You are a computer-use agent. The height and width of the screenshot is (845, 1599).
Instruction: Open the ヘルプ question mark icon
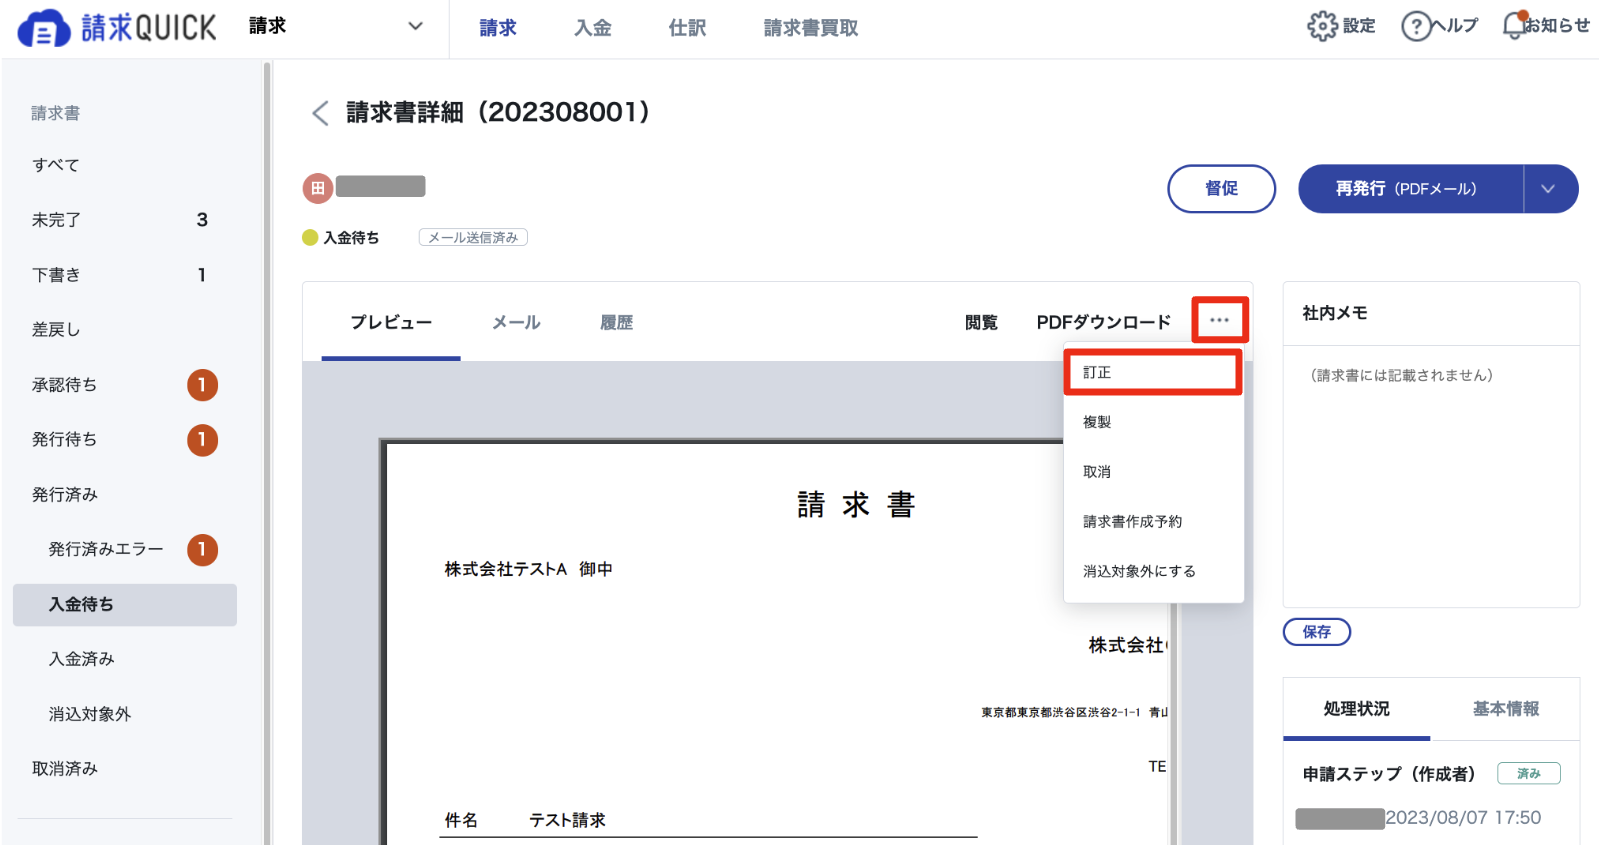(x=1416, y=26)
